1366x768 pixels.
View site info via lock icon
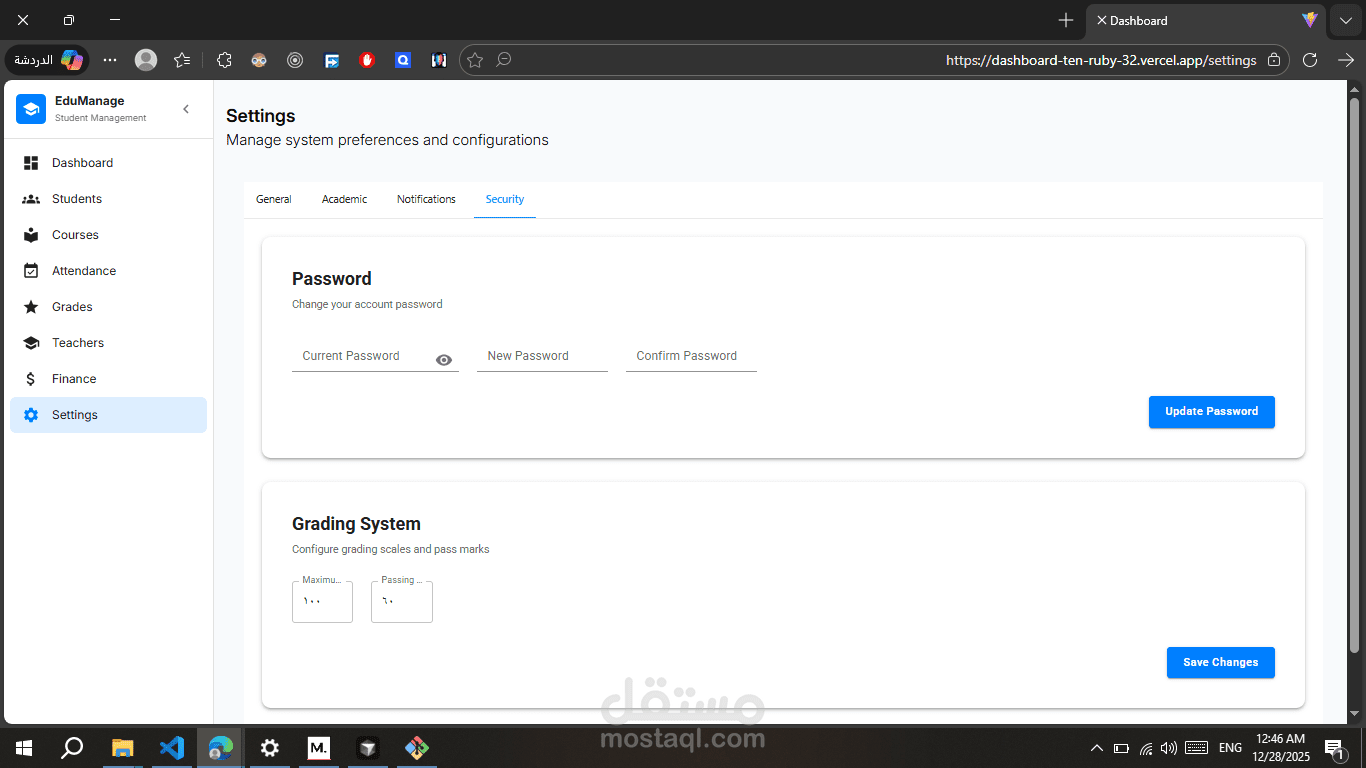click(1274, 60)
